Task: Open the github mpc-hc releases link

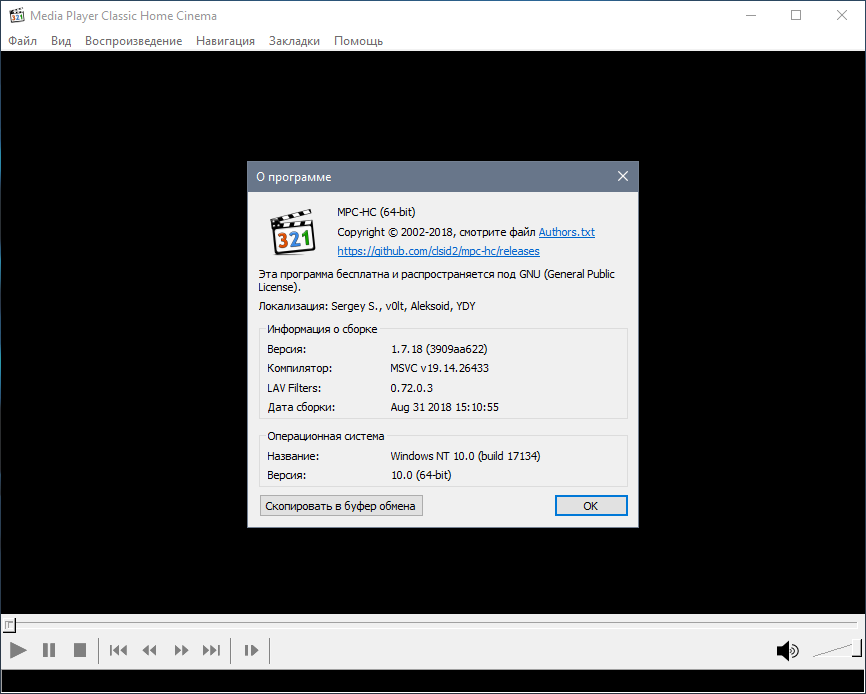Action: [x=439, y=251]
